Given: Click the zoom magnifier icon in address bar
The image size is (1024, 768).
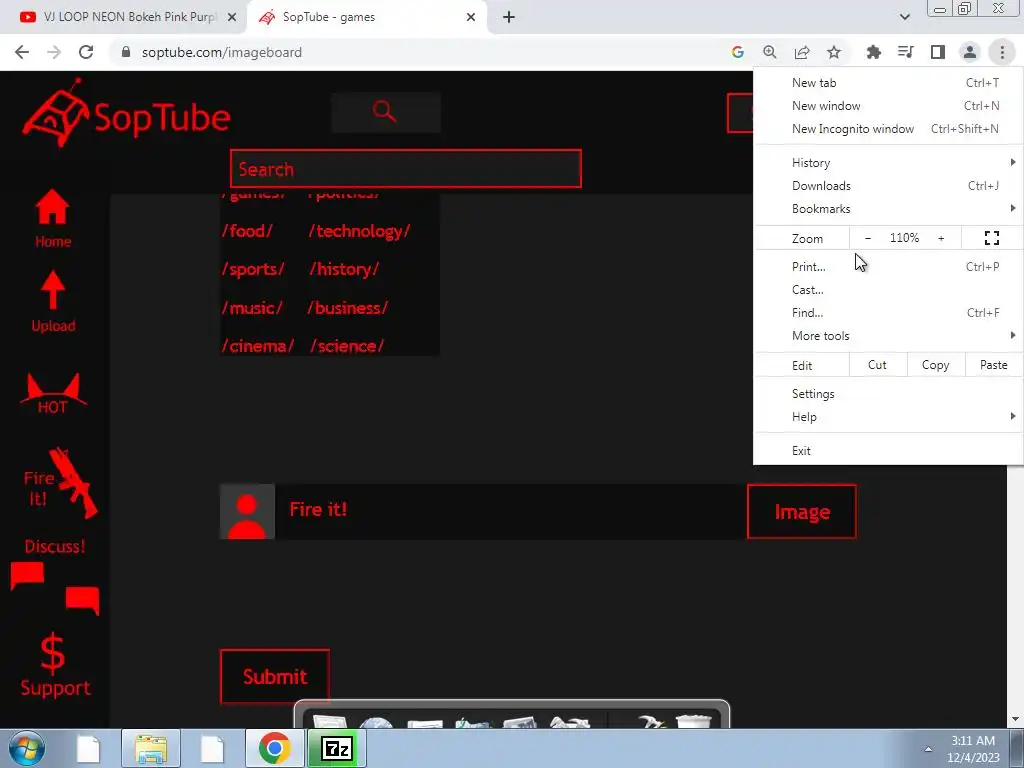Looking at the screenshot, I should [x=770, y=52].
